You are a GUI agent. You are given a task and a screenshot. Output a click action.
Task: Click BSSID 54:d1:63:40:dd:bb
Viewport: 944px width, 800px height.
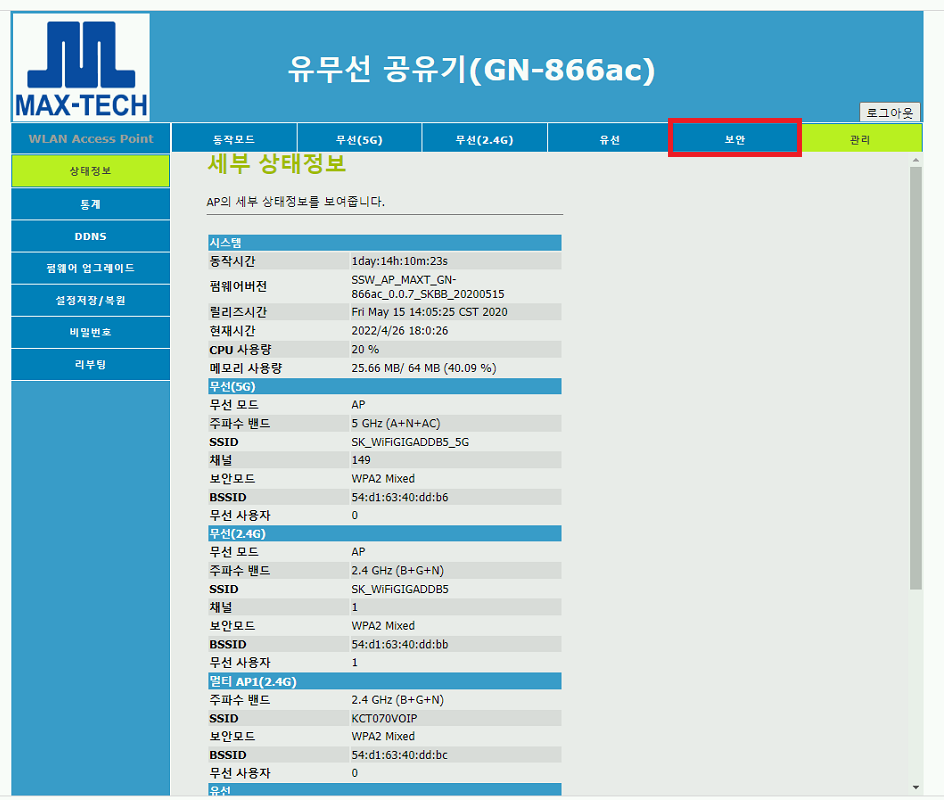400,644
